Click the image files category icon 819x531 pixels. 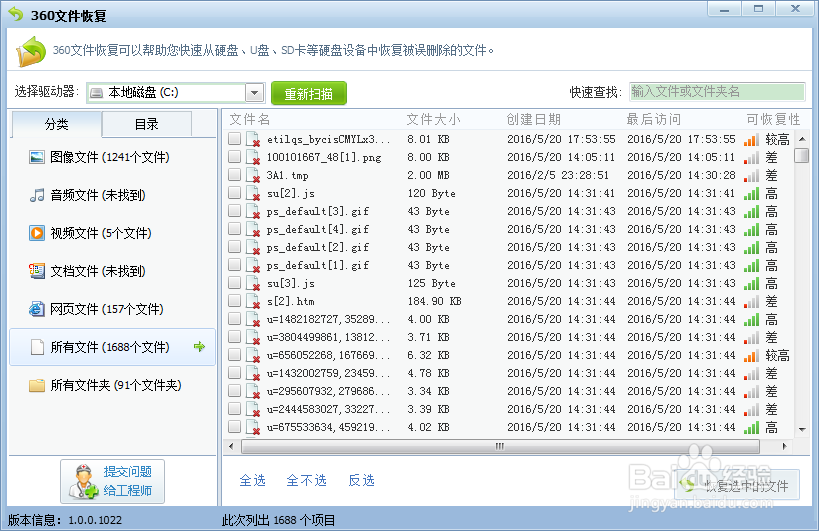click(37, 157)
